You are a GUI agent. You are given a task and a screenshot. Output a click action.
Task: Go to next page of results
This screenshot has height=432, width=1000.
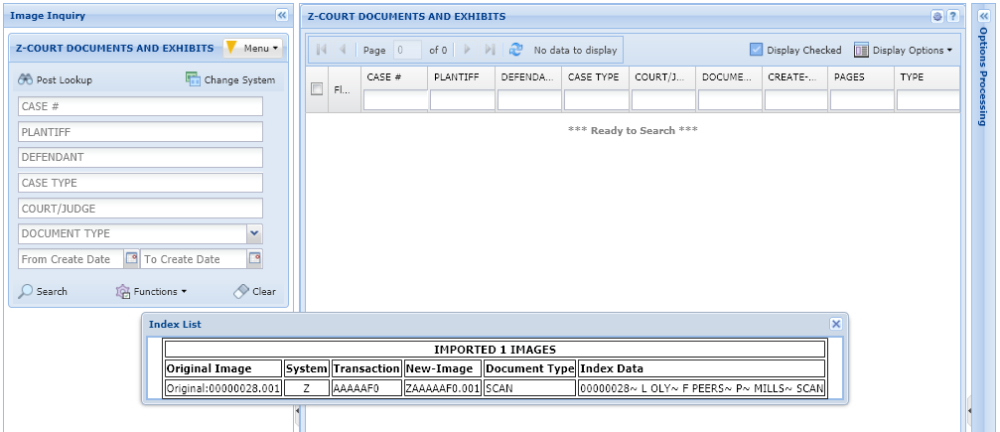467,50
